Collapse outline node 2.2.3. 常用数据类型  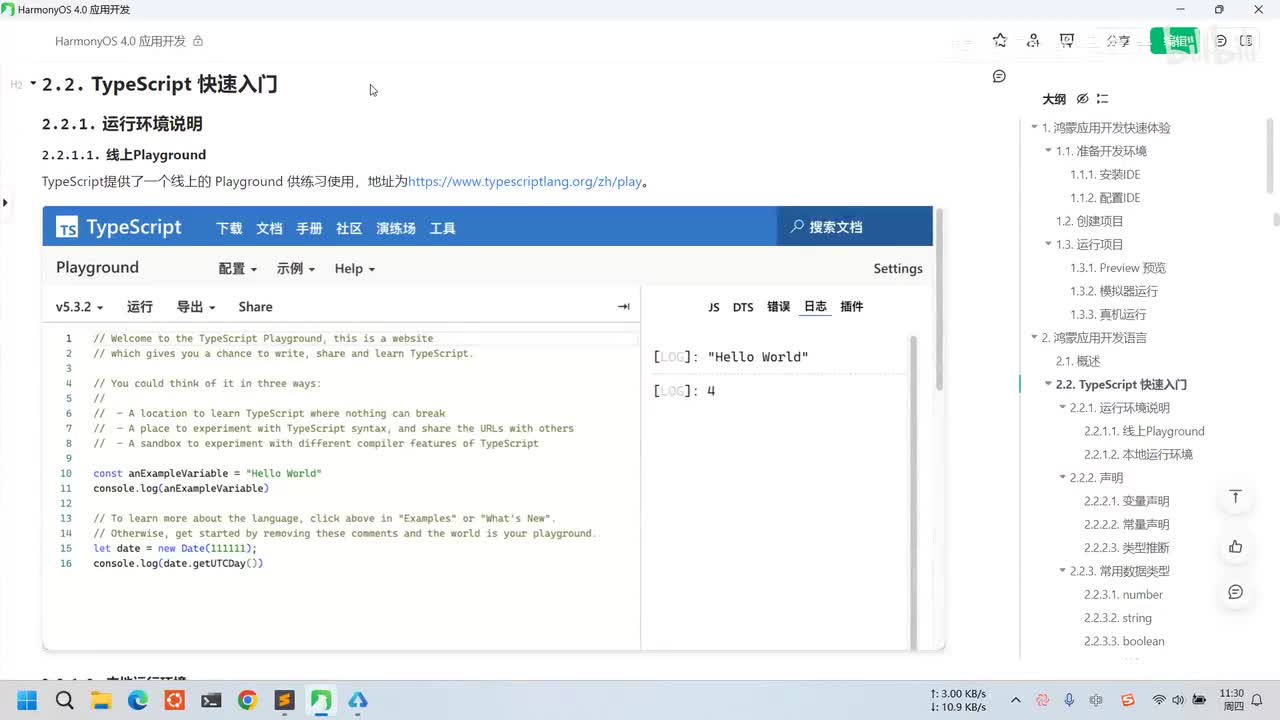coord(1062,571)
